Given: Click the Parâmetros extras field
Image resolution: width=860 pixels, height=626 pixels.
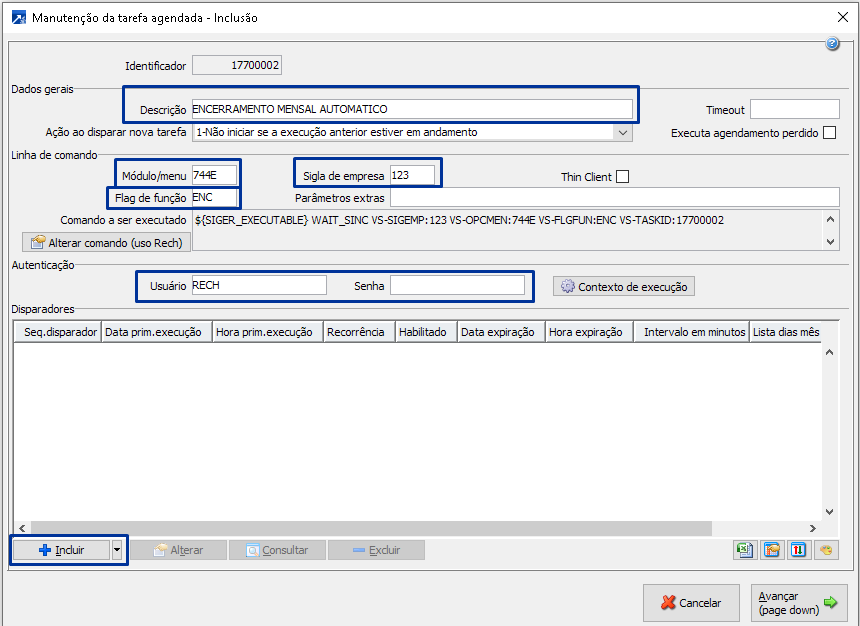Looking at the screenshot, I should click(x=615, y=198).
